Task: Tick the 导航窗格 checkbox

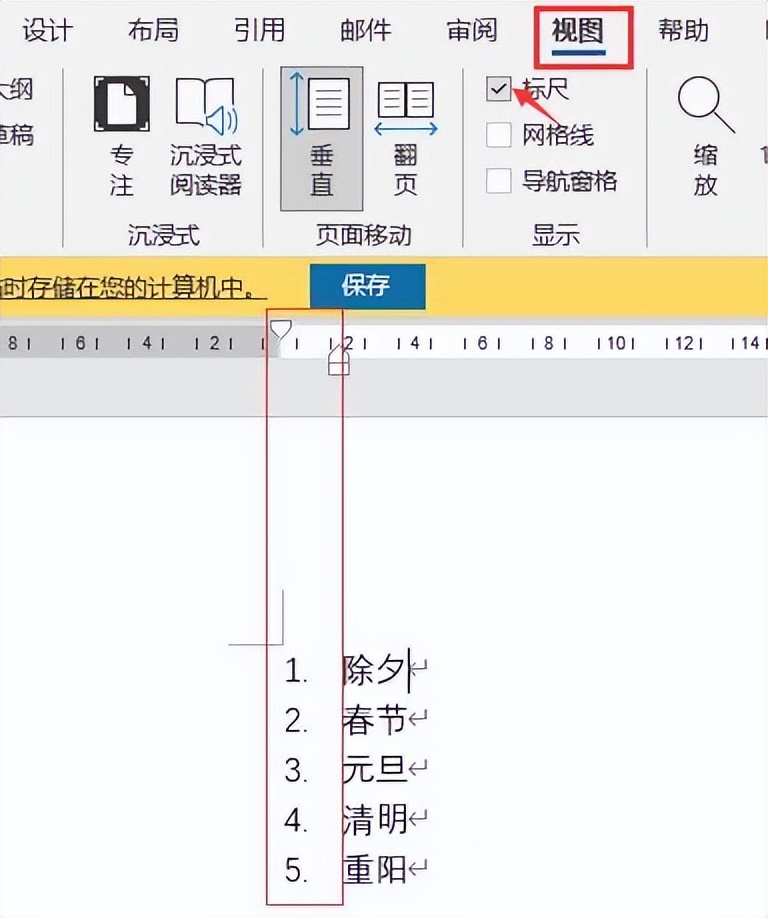Action: [498, 181]
